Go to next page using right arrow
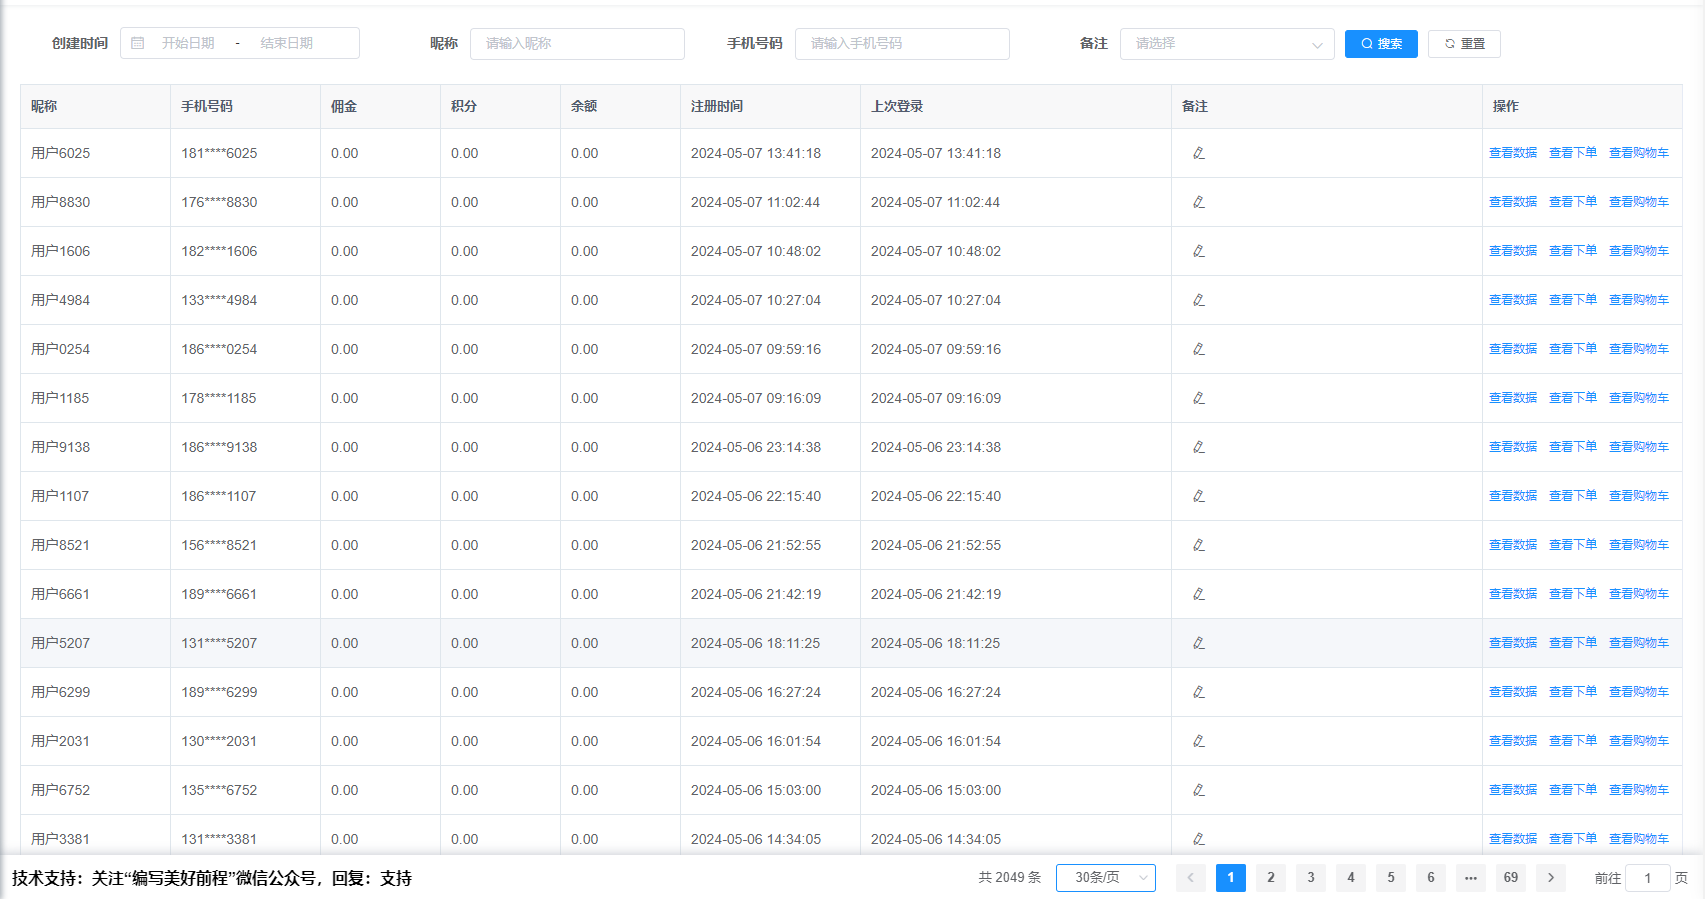The image size is (1705, 899). [x=1550, y=877]
